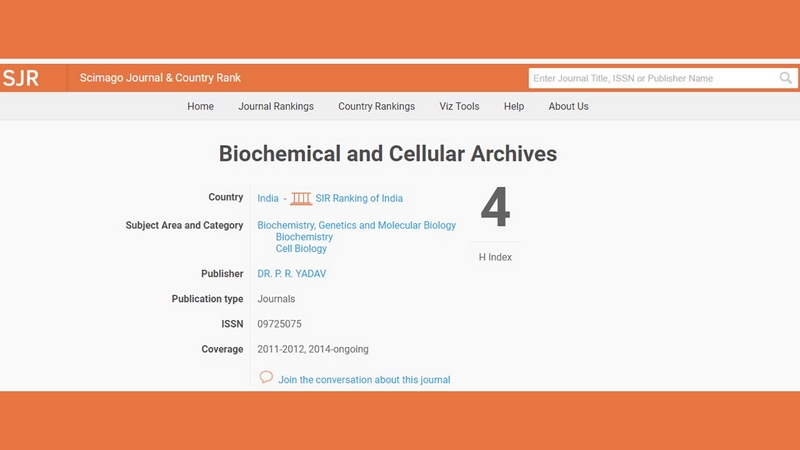
Task: Open the Home menu item
Action: pos(201,106)
